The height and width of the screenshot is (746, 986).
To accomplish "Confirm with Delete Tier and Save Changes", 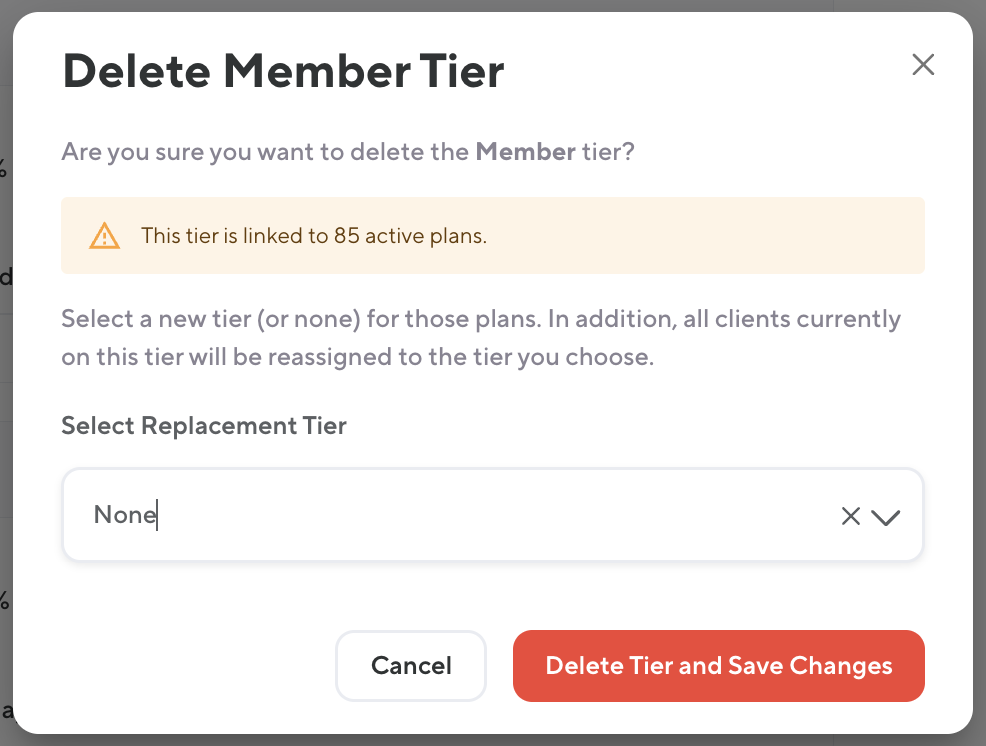I will (718, 666).
